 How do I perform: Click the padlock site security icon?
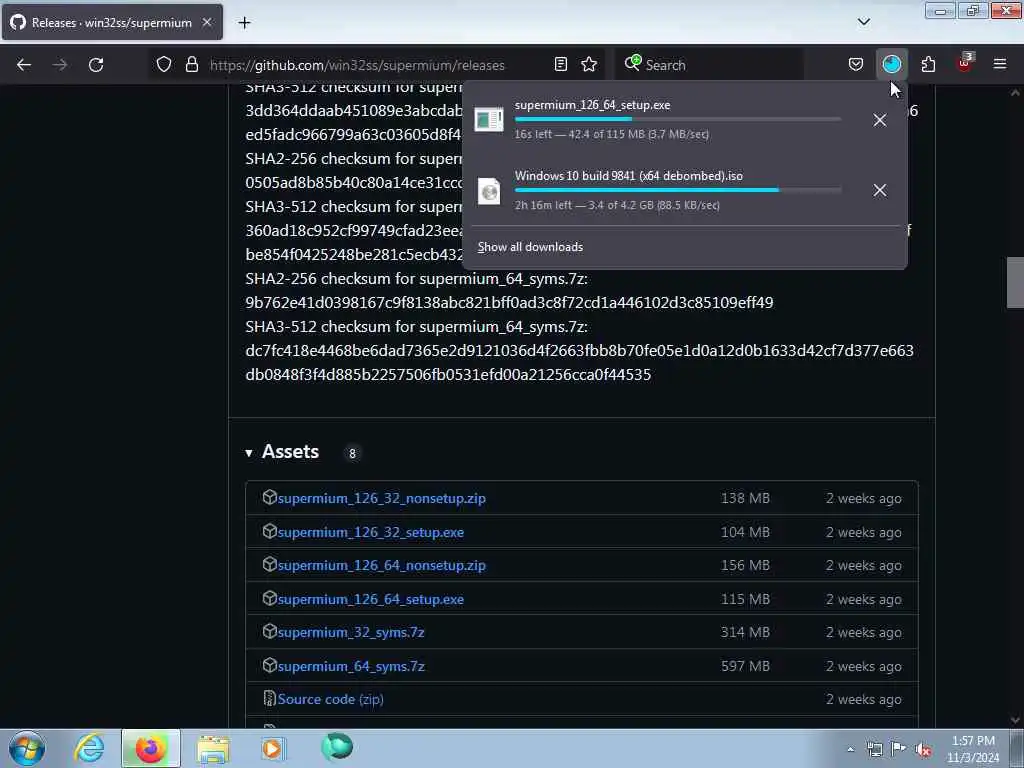191,64
